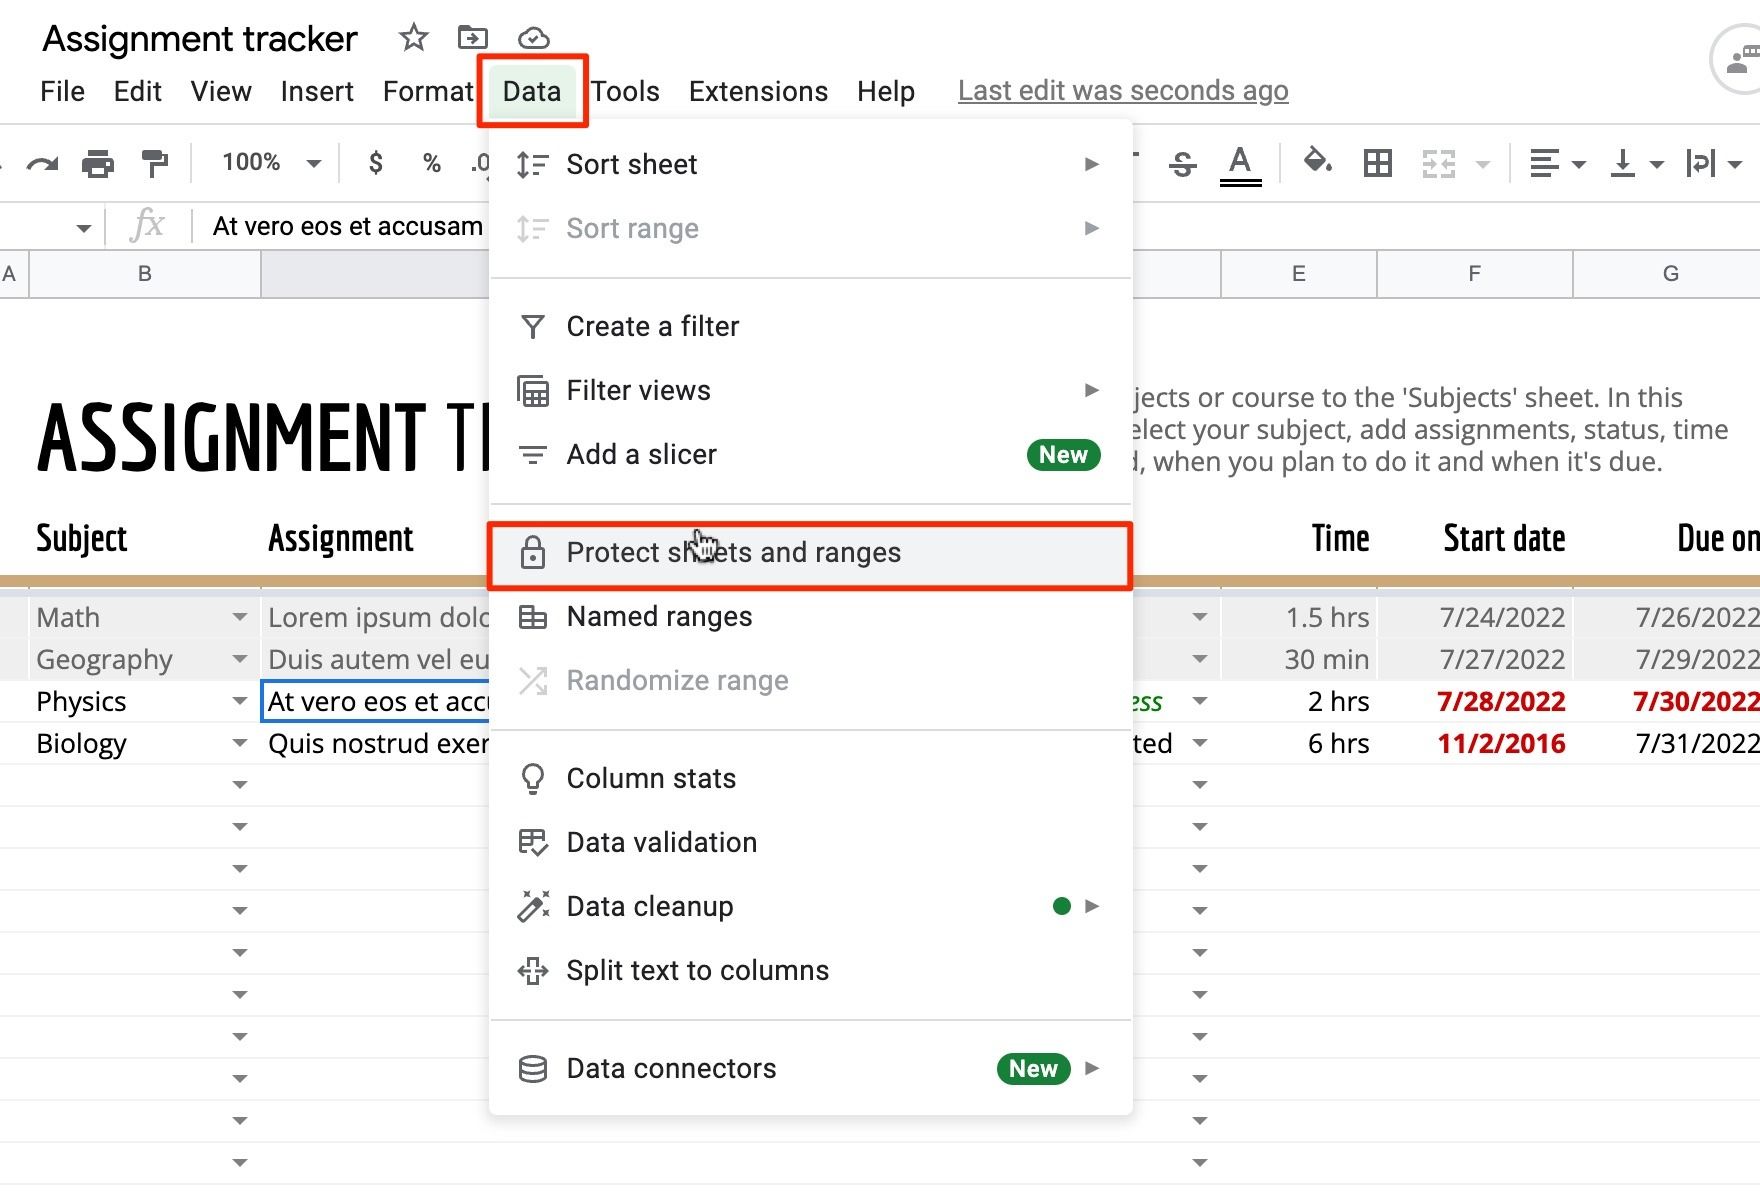Select column G header
This screenshot has width=1760, height=1200.
1668,274
